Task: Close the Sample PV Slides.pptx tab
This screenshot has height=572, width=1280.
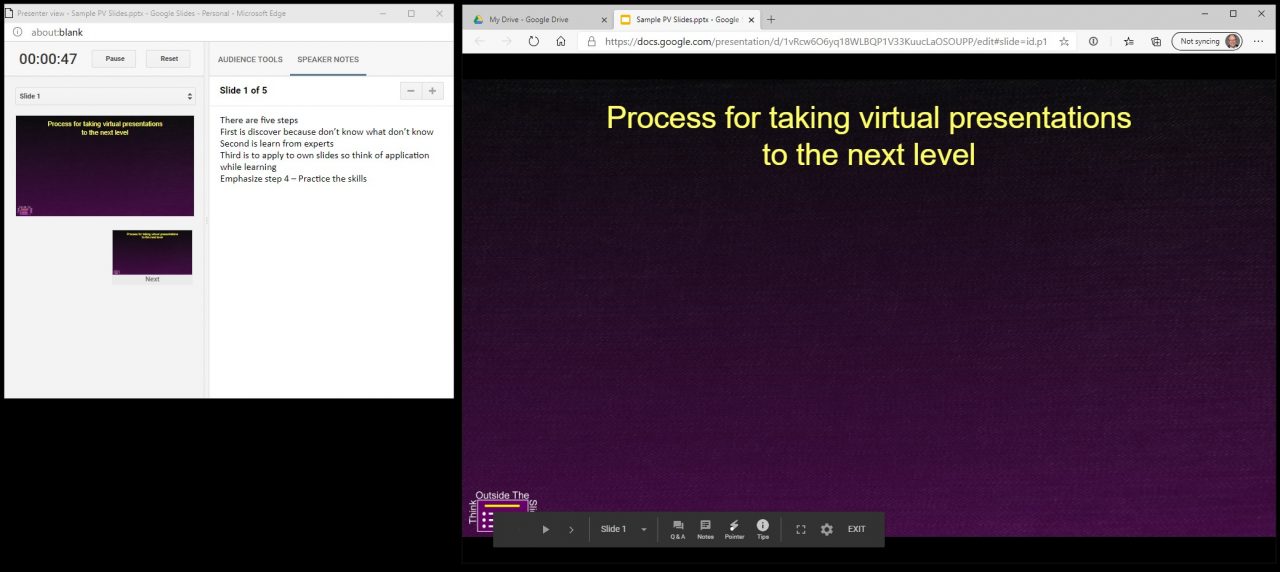Action: pyautogui.click(x=750, y=19)
